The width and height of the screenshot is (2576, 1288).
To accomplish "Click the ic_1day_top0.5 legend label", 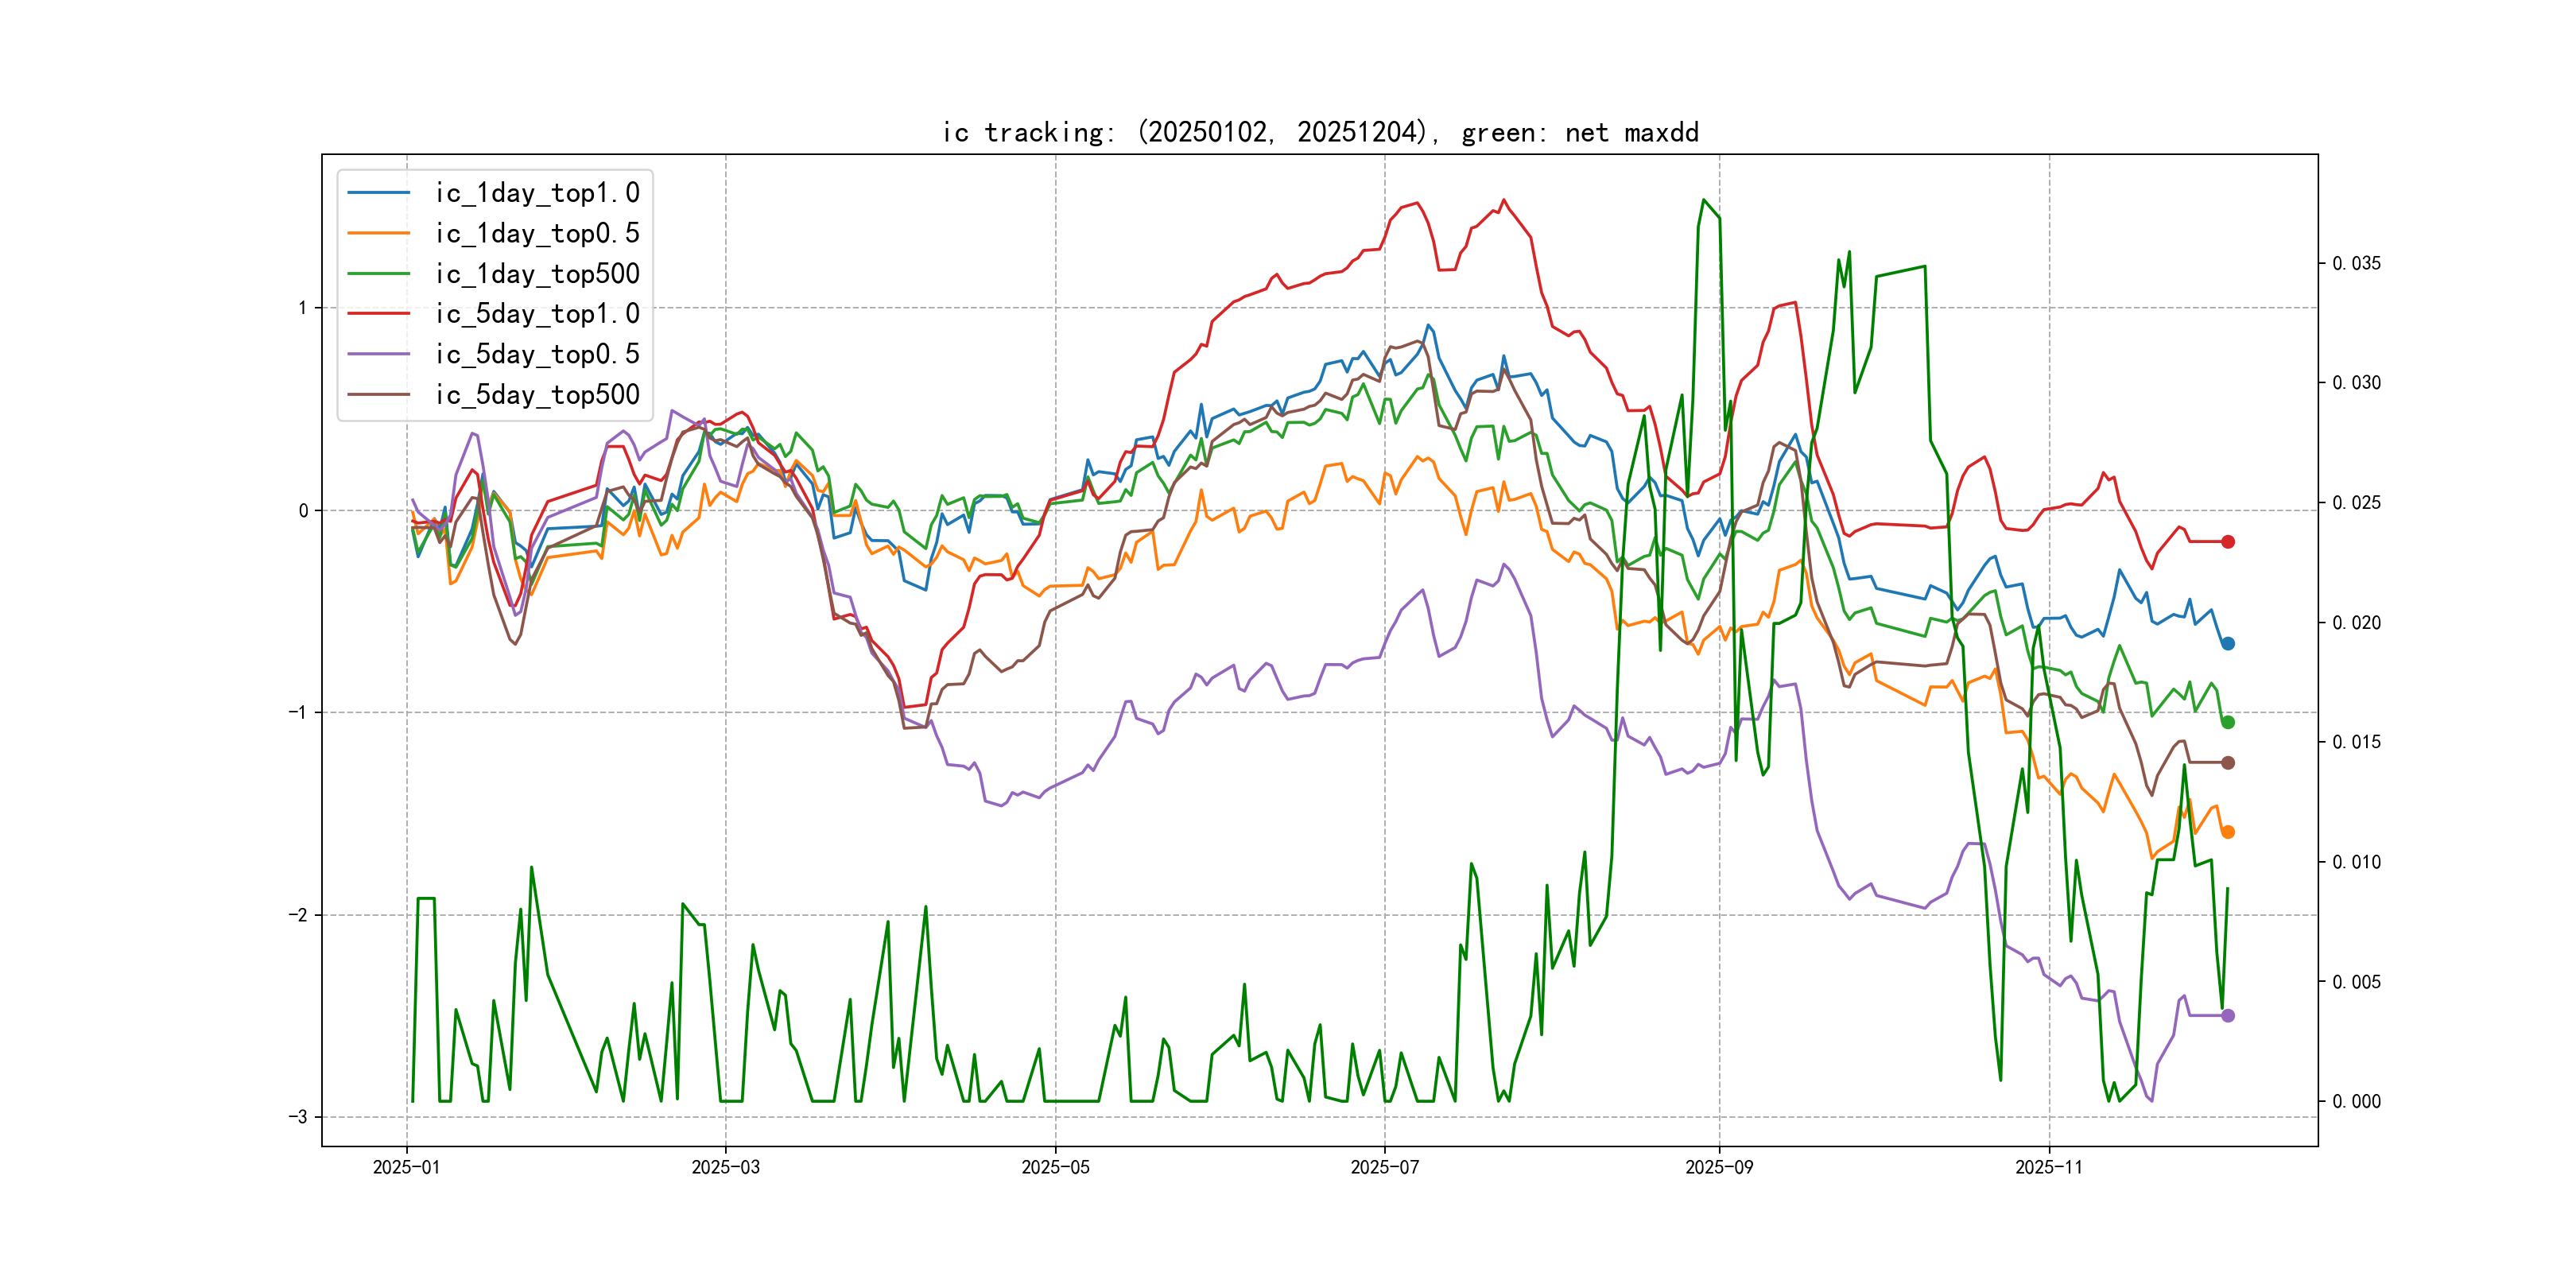I will (537, 233).
